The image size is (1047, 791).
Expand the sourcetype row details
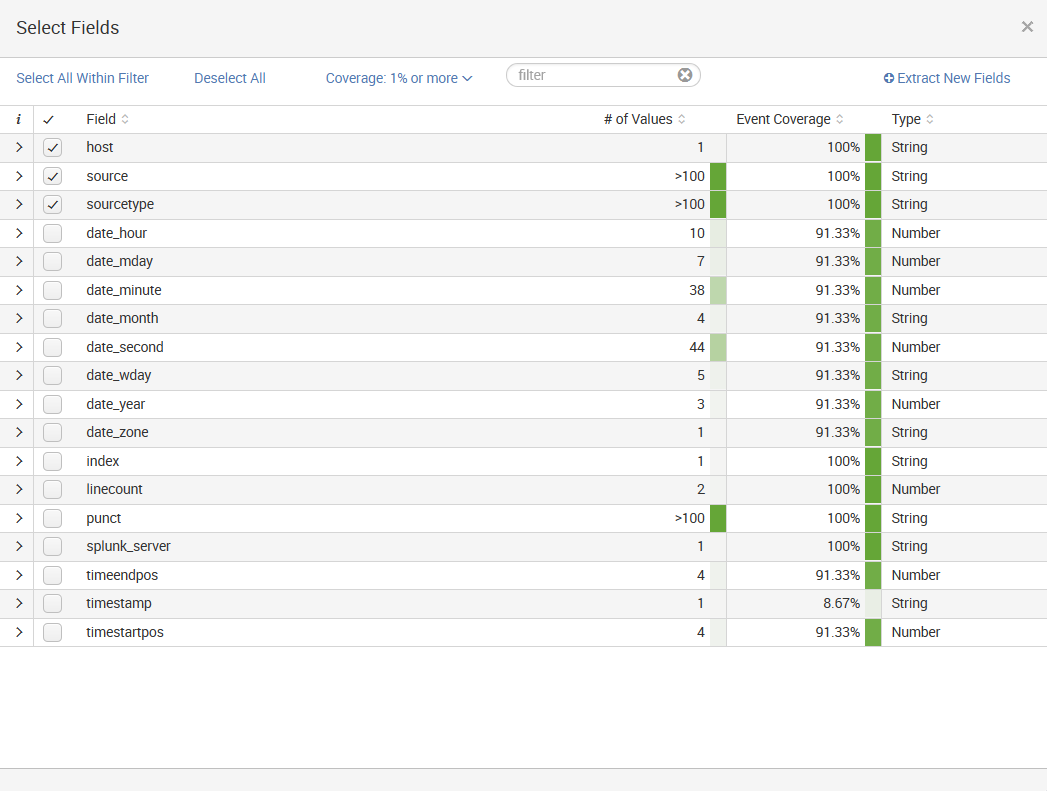(19, 204)
